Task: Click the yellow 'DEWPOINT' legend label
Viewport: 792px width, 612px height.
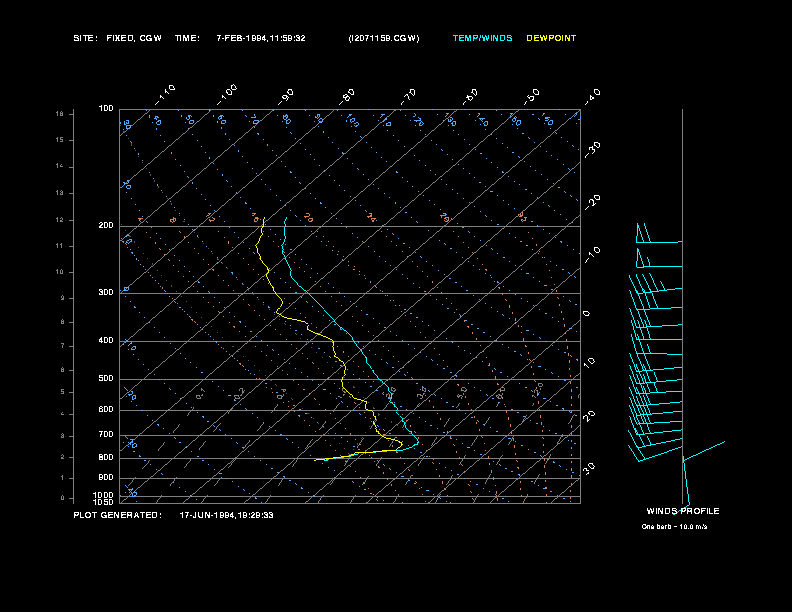Action: (551, 38)
